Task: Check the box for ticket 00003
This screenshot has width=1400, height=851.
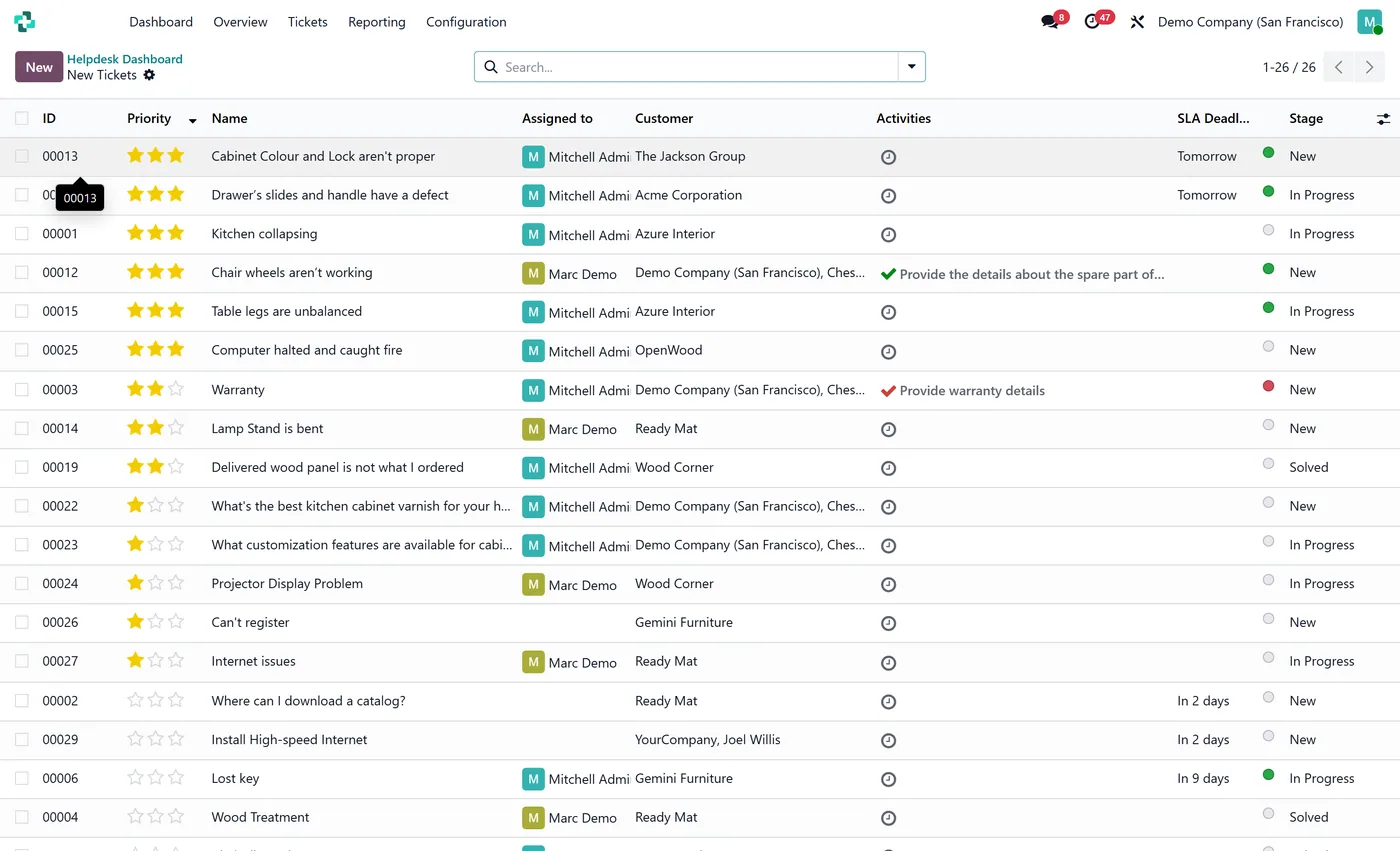Action: pos(22,389)
